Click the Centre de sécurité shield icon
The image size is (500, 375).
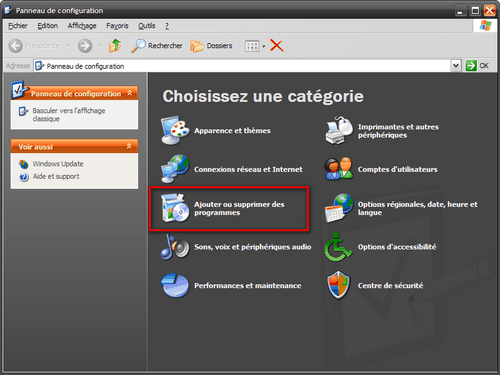tap(339, 285)
